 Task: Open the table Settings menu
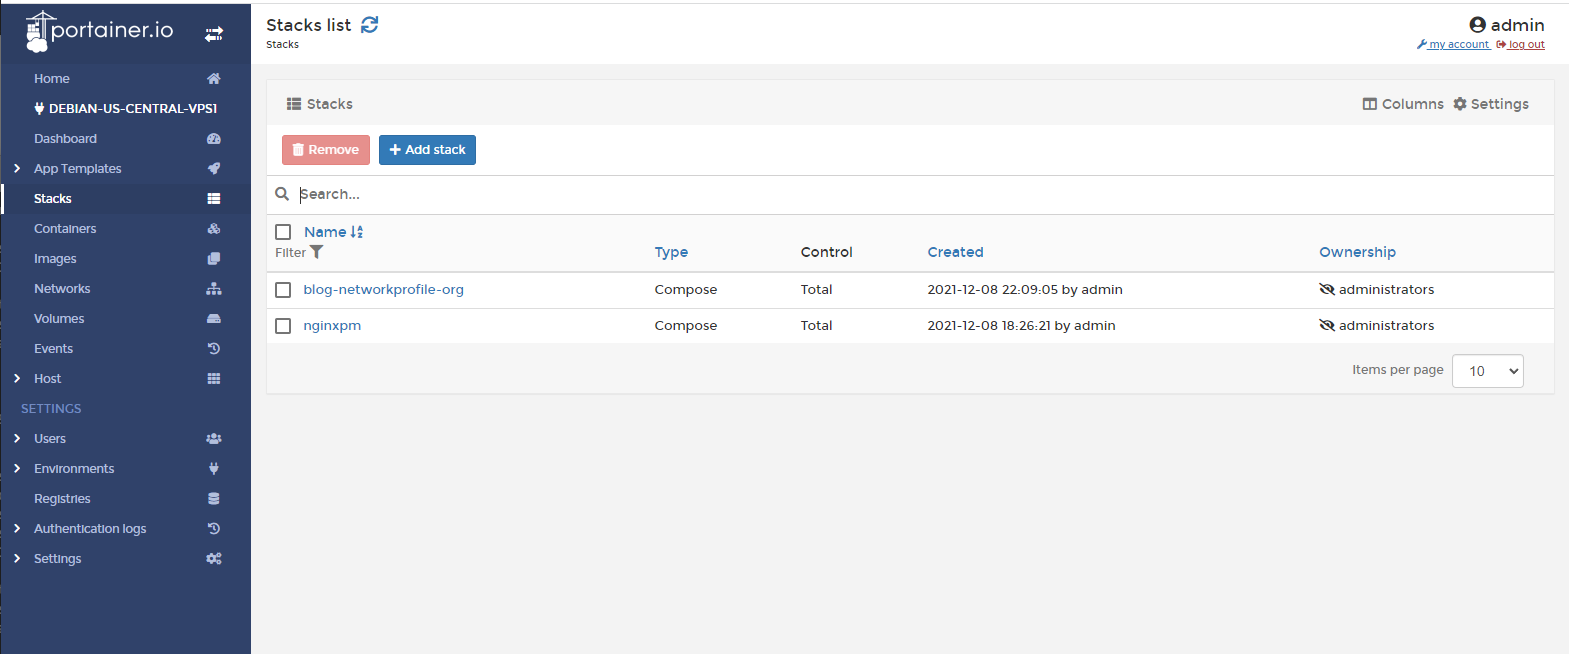pyautogui.click(x=1491, y=104)
